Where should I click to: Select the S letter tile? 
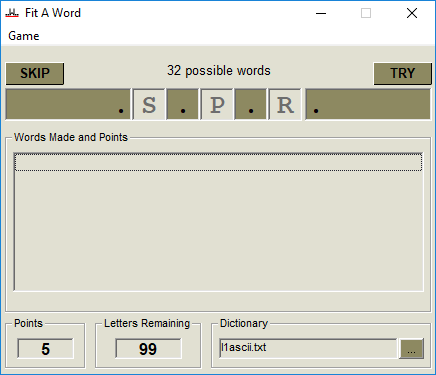coord(149,105)
